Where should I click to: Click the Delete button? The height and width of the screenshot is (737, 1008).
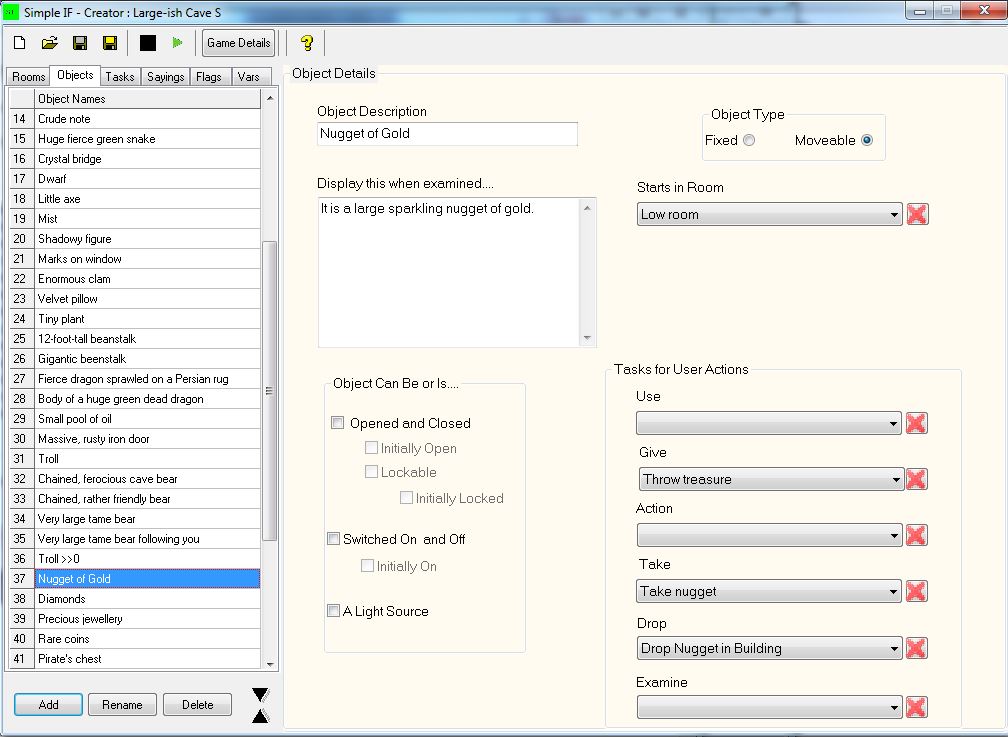pyautogui.click(x=197, y=704)
